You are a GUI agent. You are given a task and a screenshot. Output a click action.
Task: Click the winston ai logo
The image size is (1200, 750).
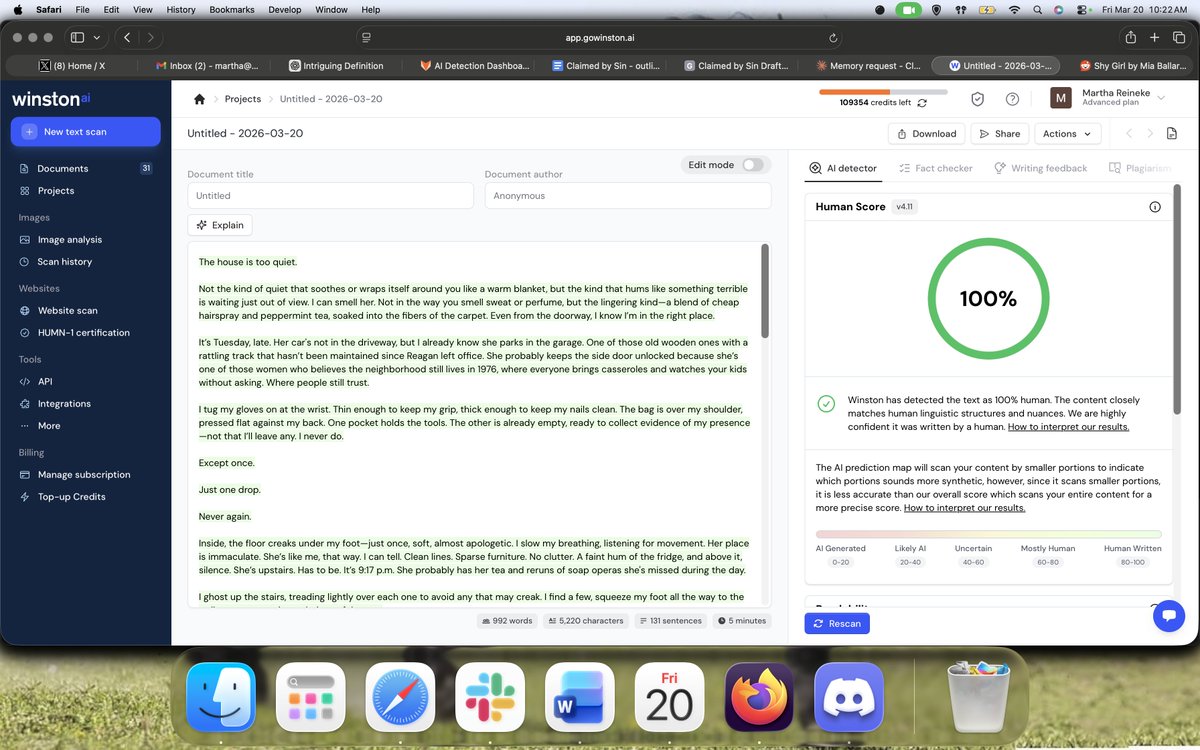[52, 99]
